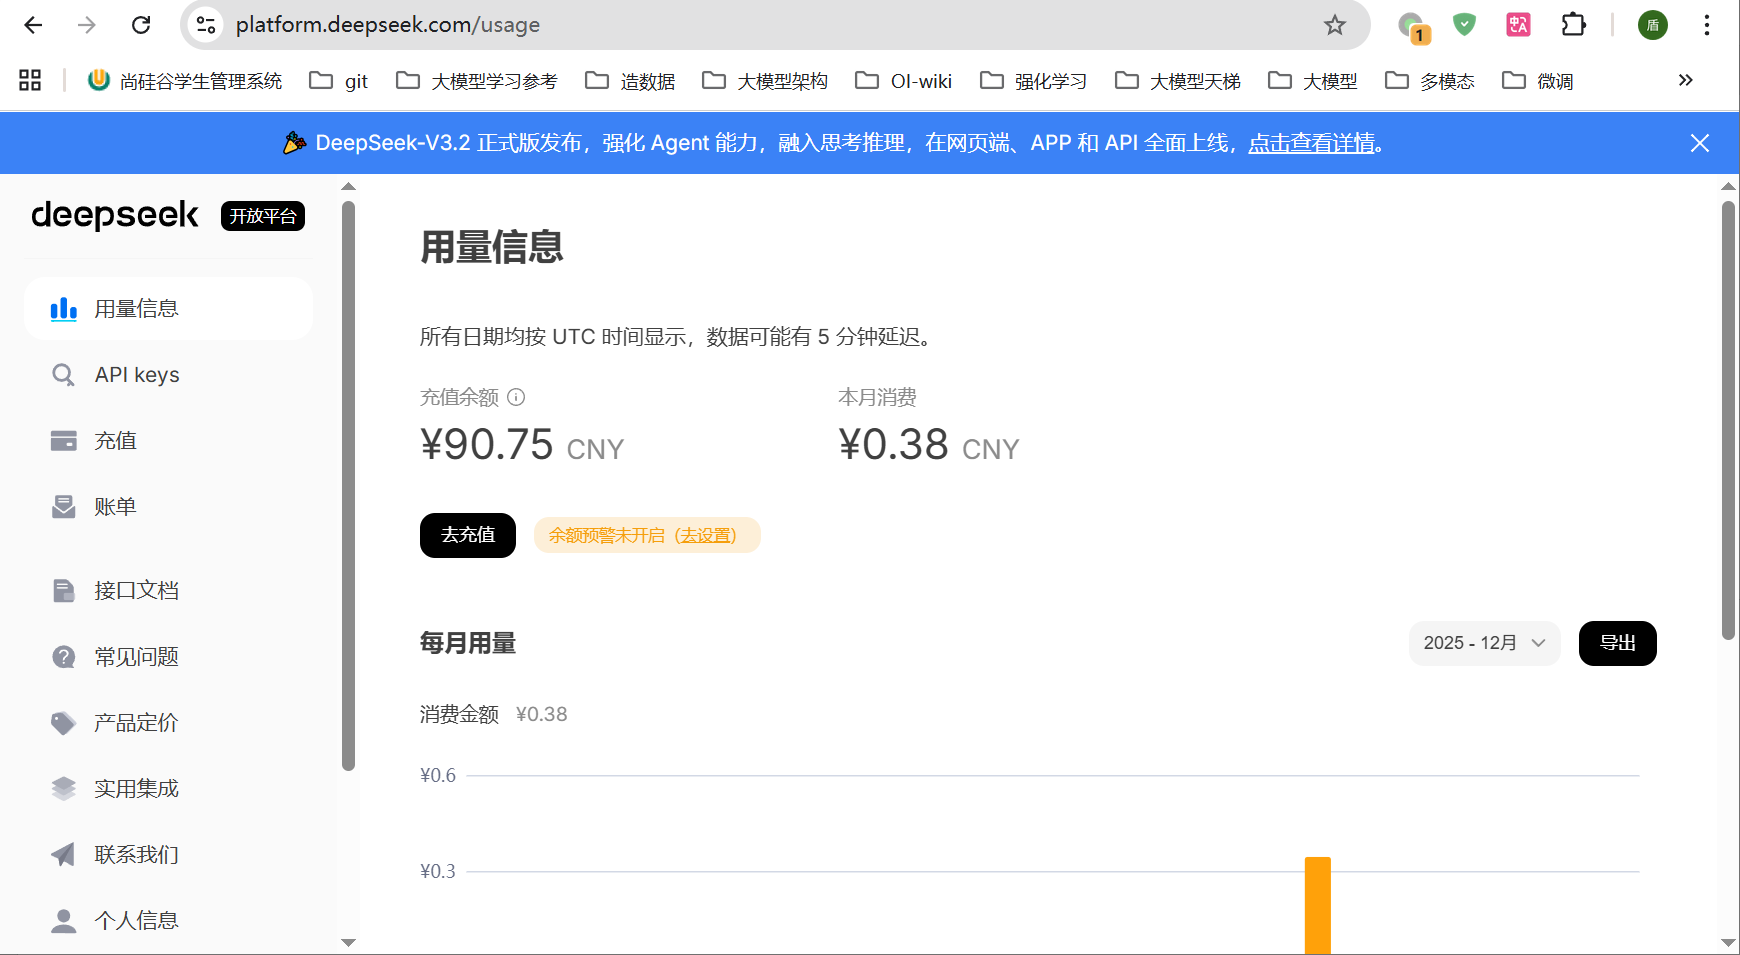Click the site information icon in address bar

point(206,25)
